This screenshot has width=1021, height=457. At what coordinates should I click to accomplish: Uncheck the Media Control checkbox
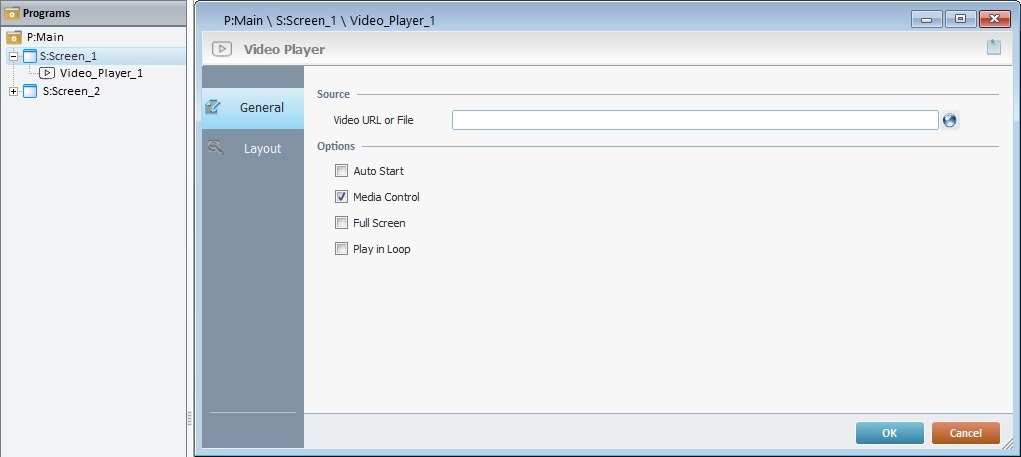click(342, 197)
